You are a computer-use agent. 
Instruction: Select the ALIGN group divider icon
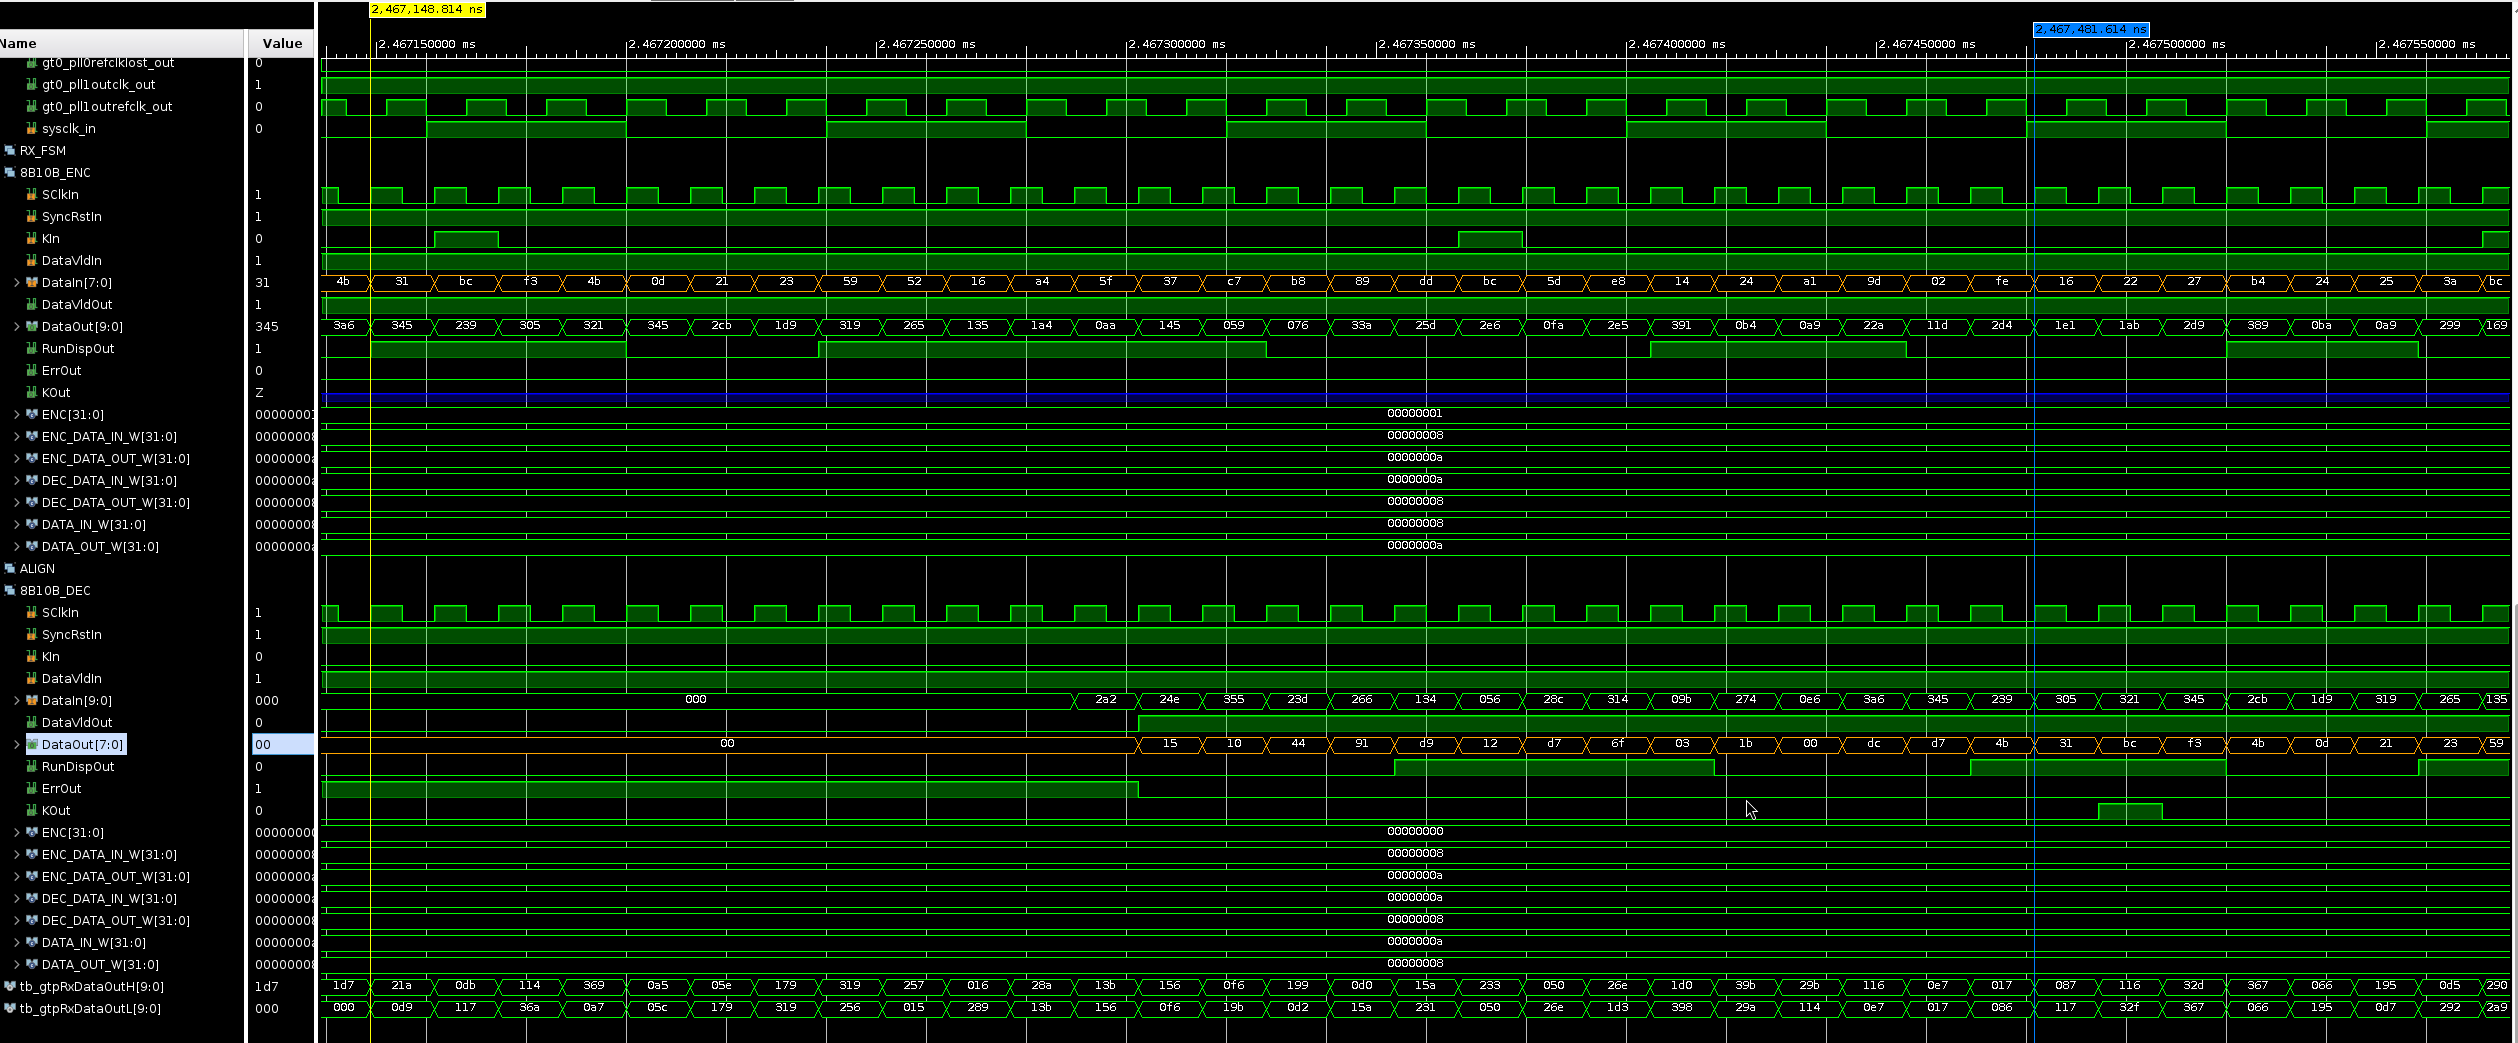tap(10, 569)
